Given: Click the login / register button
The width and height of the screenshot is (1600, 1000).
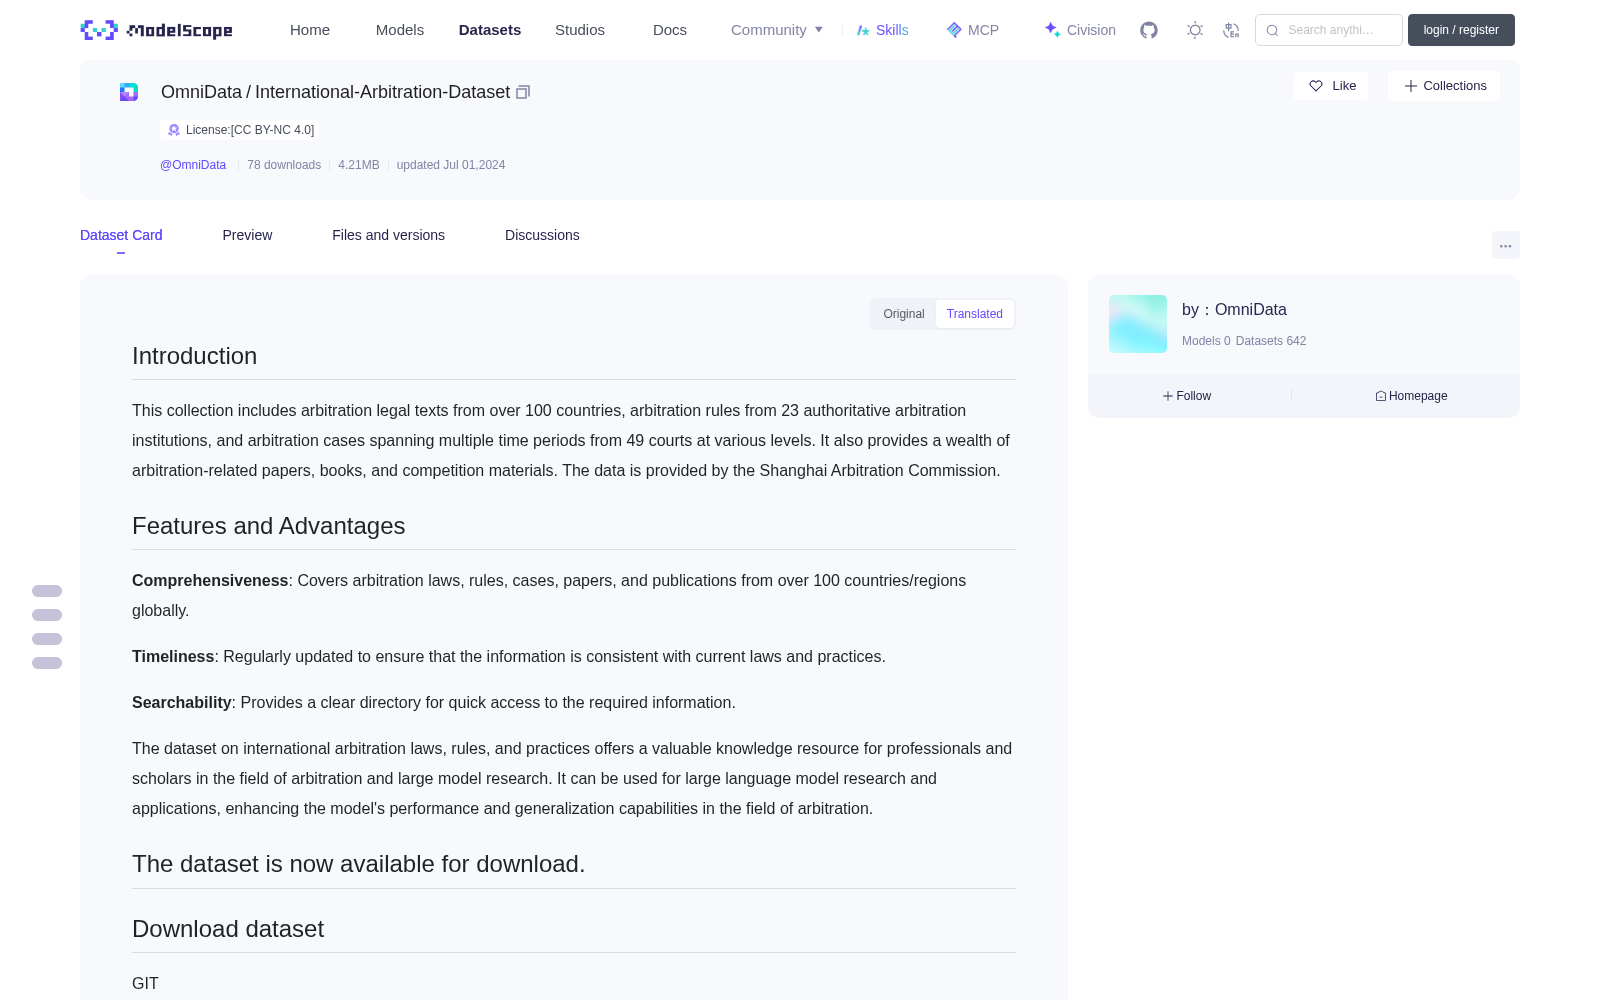Looking at the screenshot, I should click(x=1461, y=30).
